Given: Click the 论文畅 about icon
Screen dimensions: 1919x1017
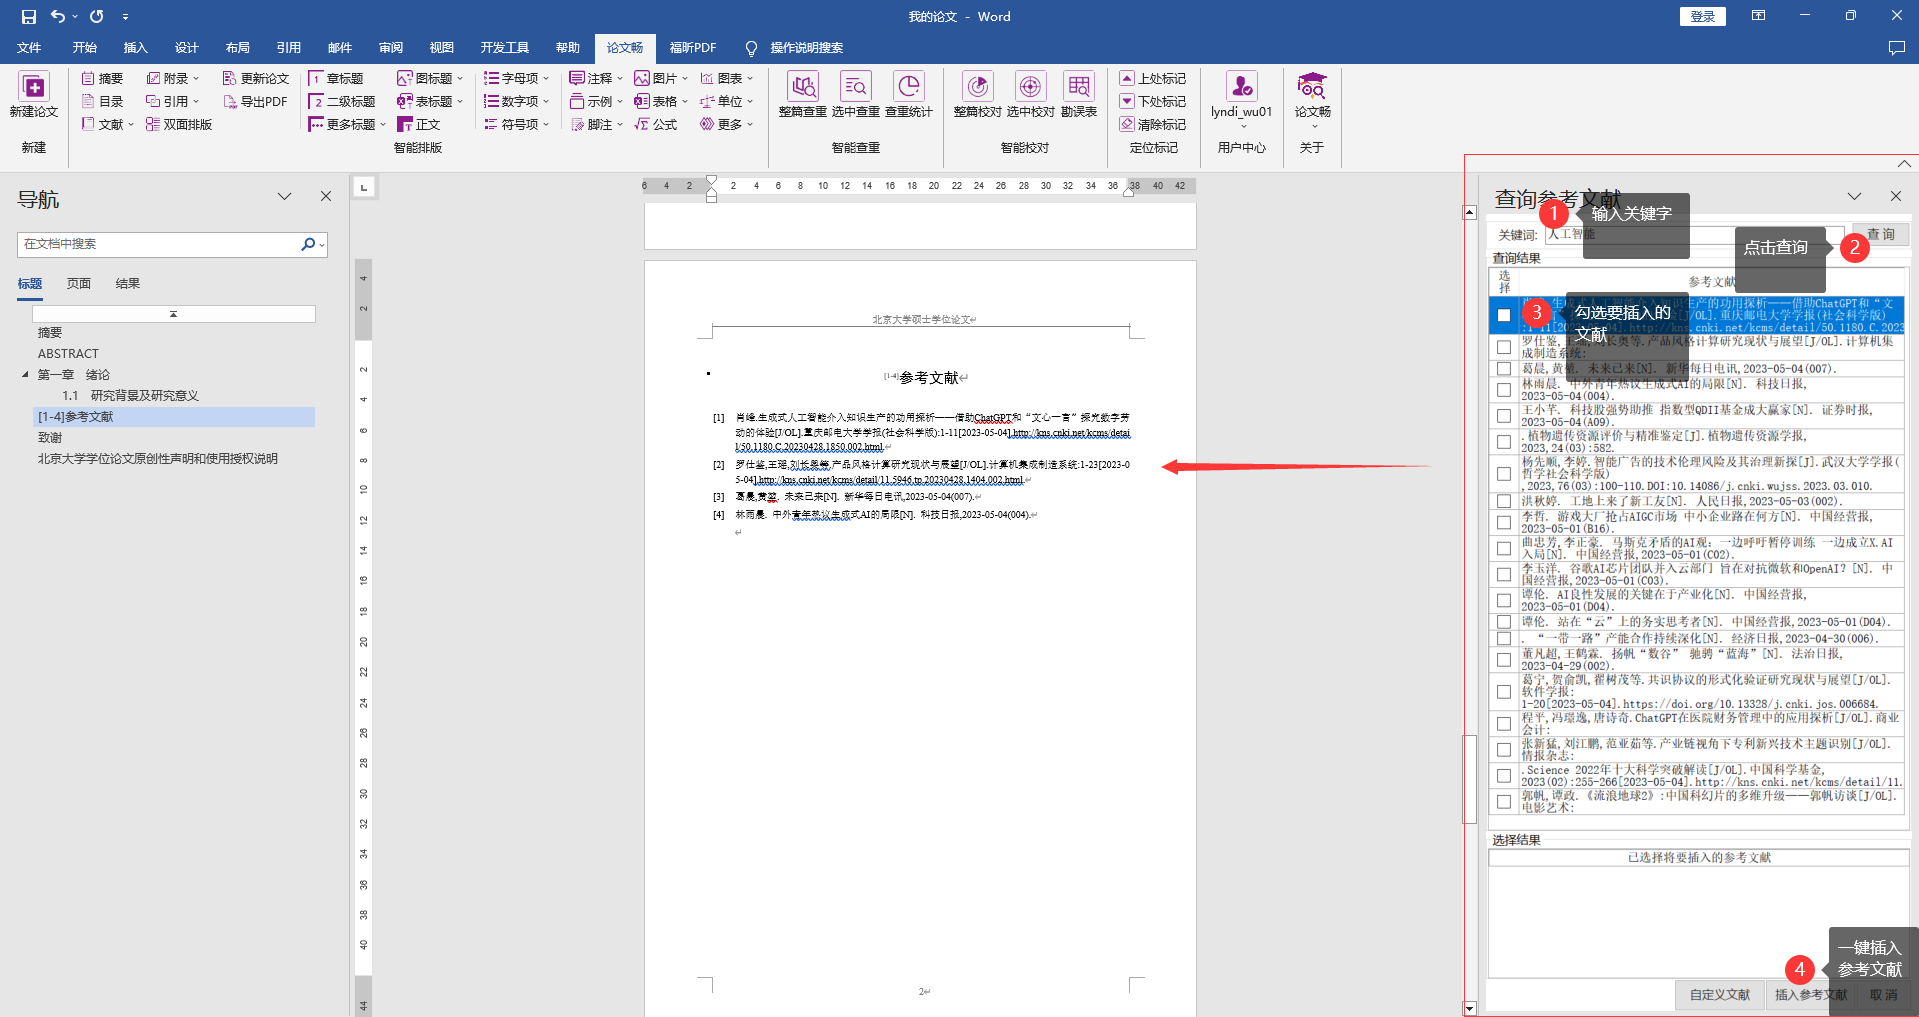Looking at the screenshot, I should (x=1312, y=99).
